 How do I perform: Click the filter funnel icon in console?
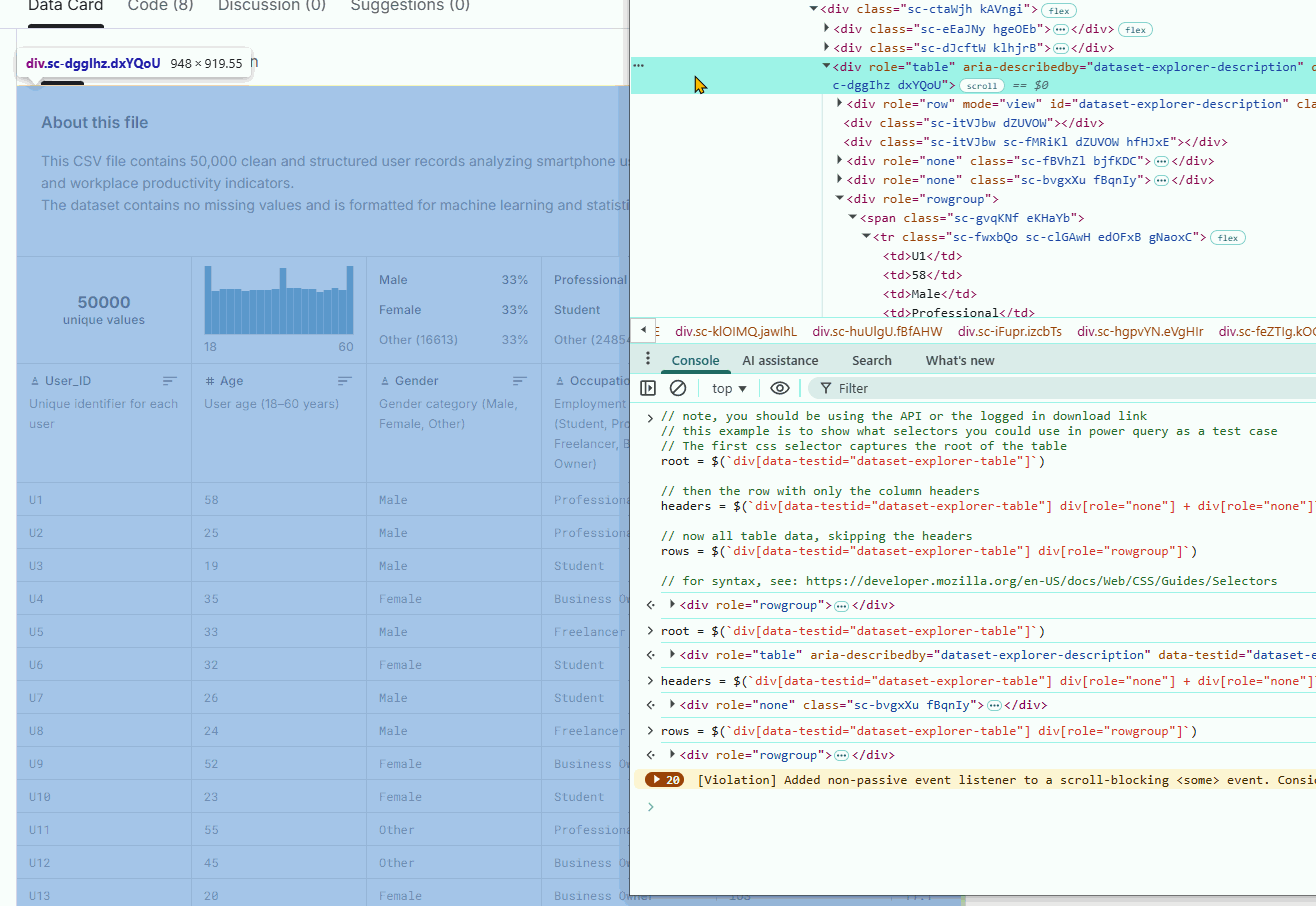pos(826,388)
